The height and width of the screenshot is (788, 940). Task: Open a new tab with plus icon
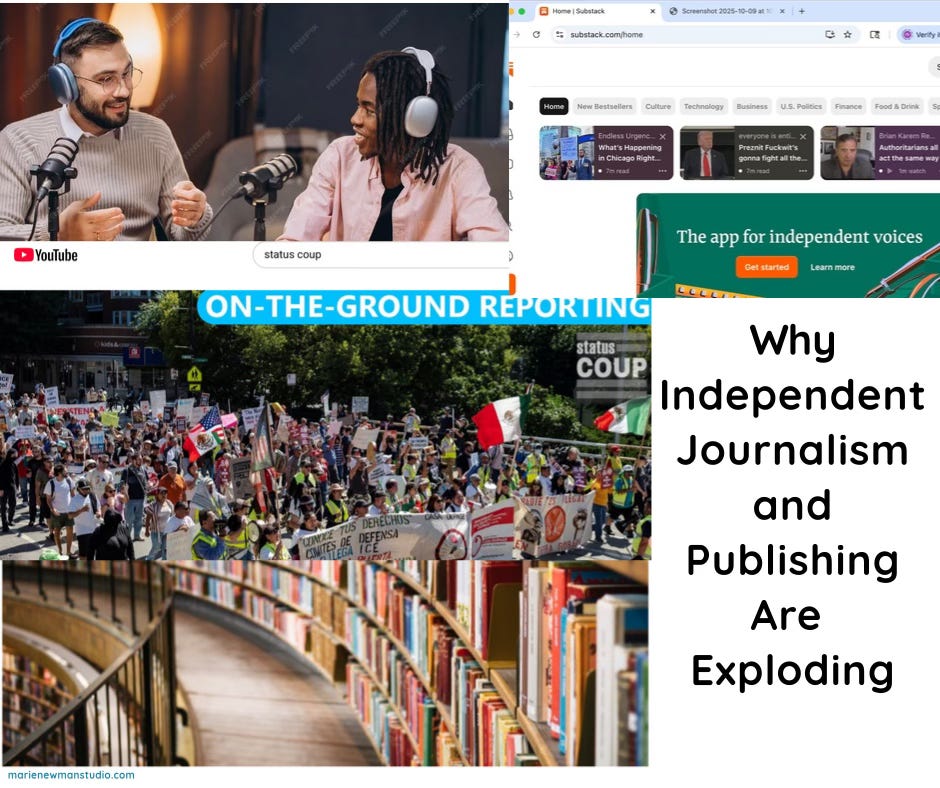802,11
